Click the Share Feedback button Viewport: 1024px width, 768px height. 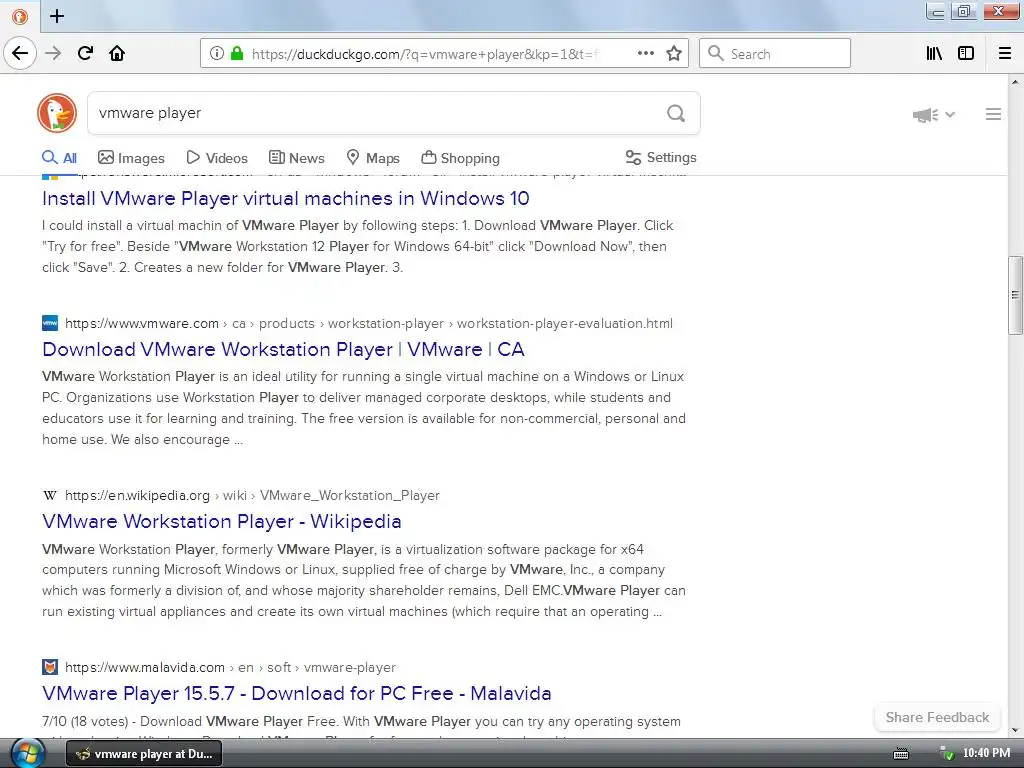[x=937, y=717]
